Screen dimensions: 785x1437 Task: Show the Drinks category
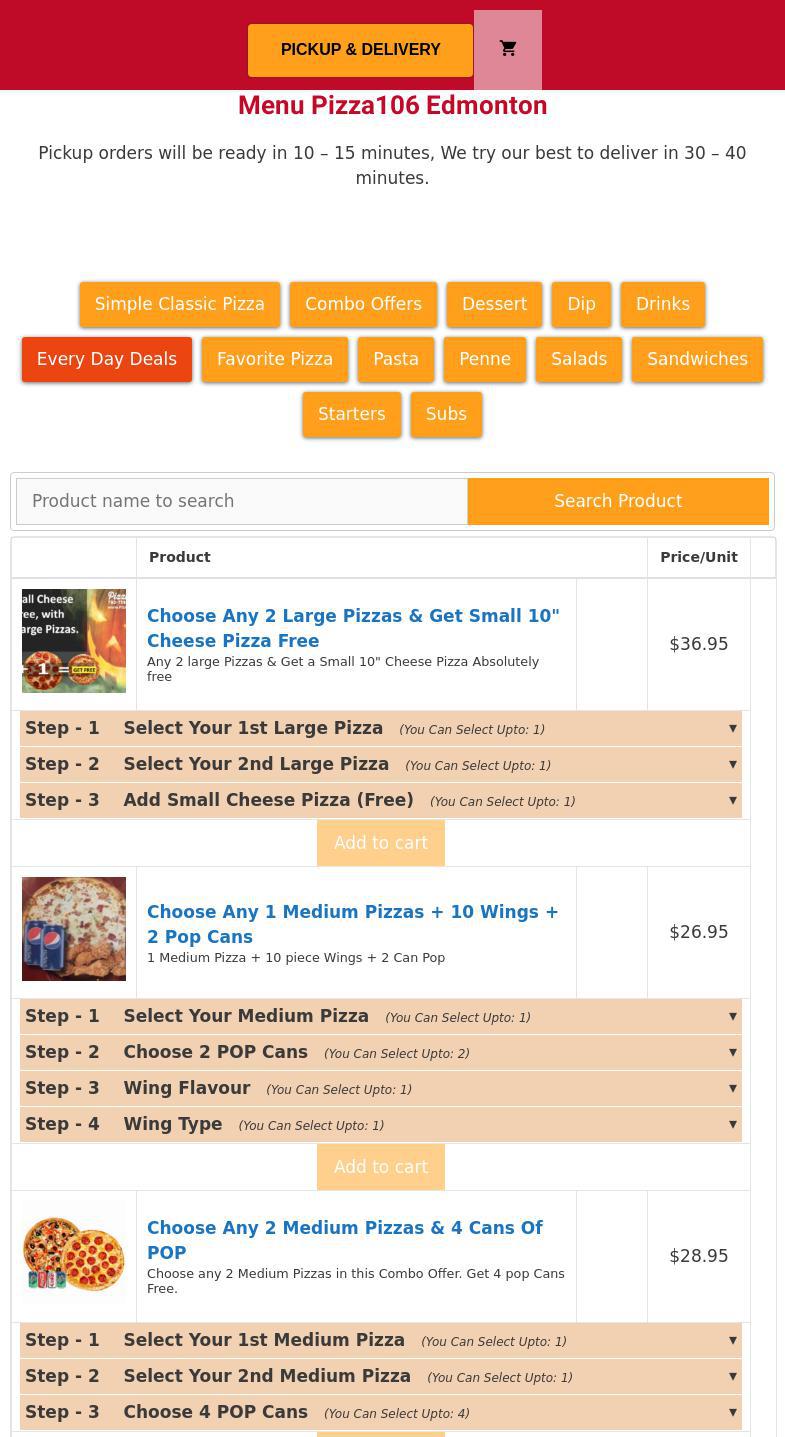(662, 304)
